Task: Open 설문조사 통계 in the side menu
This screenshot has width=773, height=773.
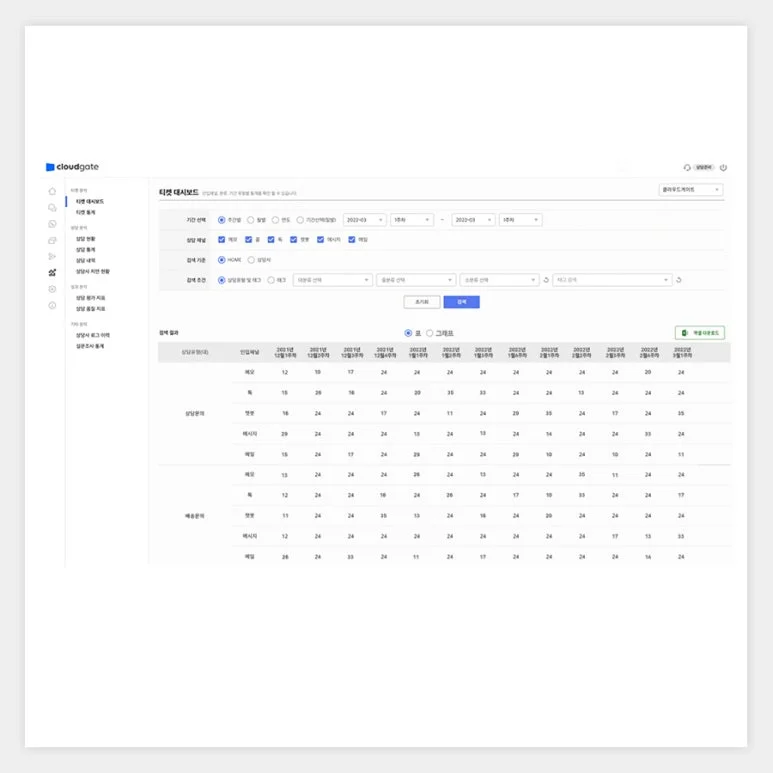Action: [x=90, y=346]
